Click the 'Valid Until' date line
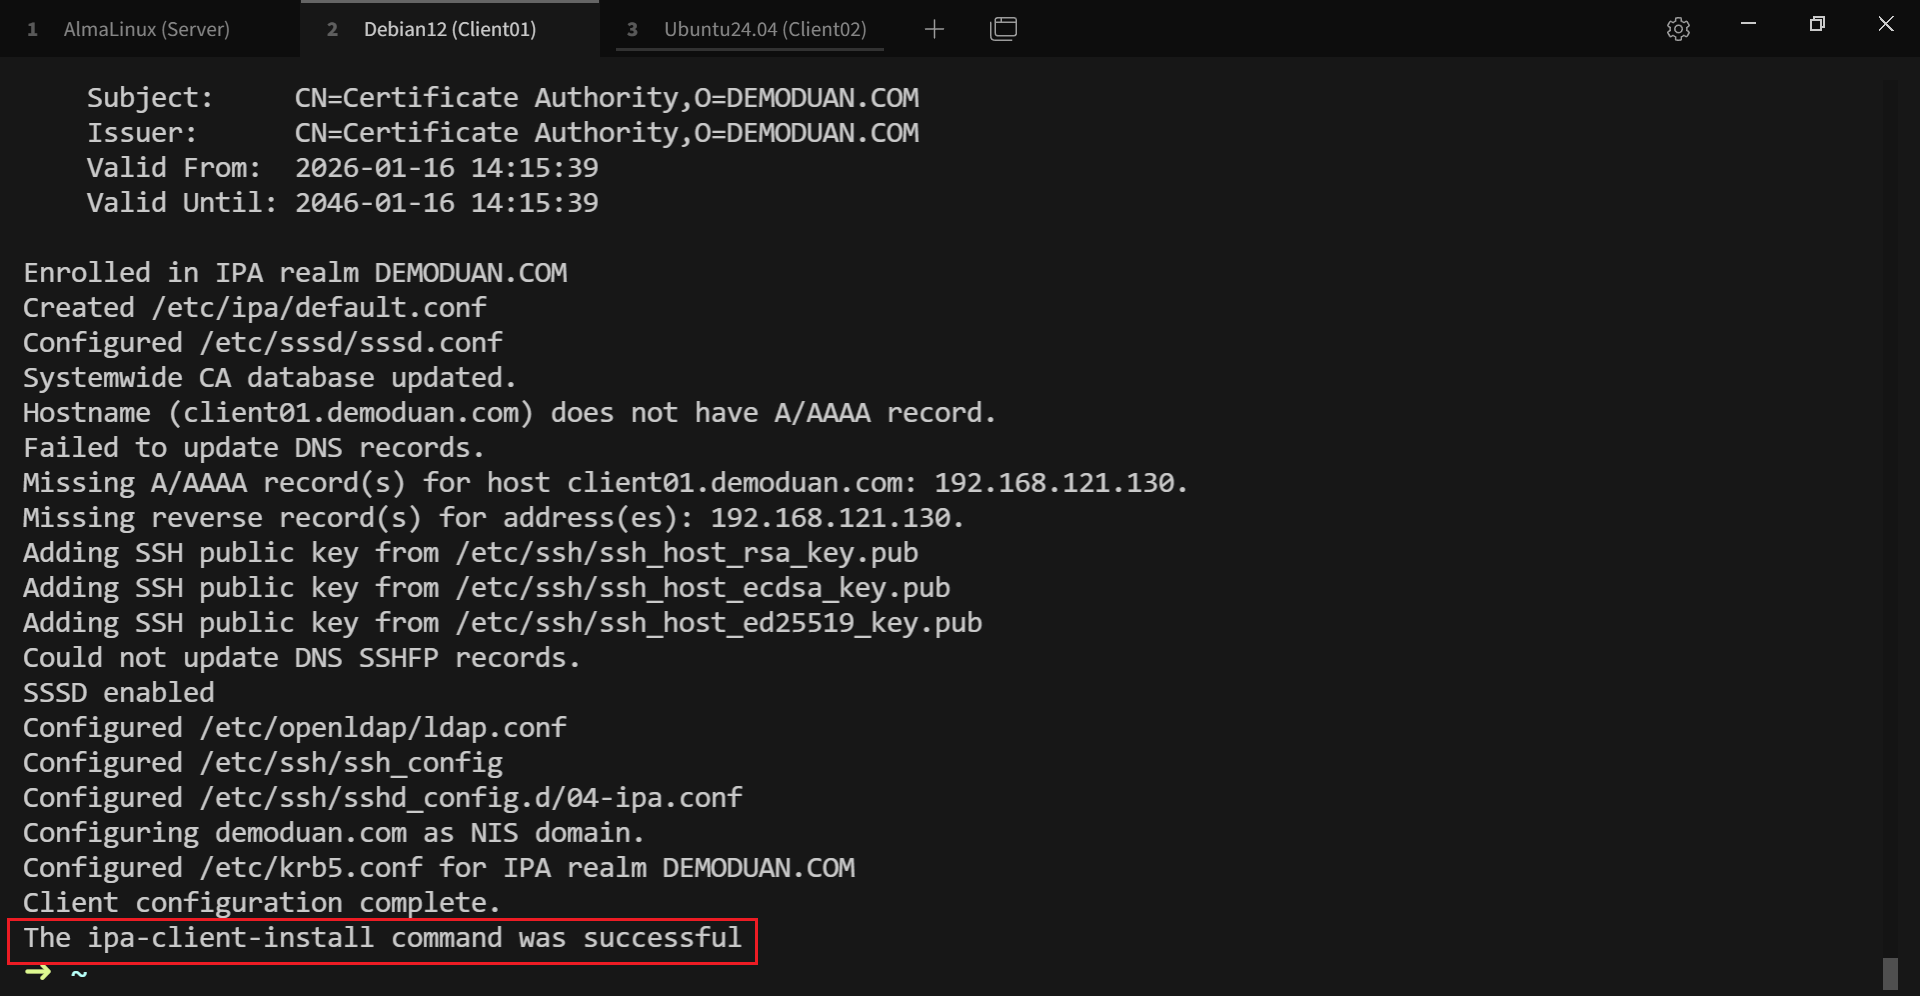 click(x=342, y=203)
